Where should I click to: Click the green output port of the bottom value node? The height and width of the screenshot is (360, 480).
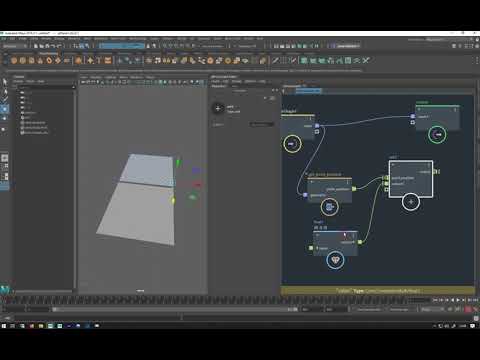tap(360, 242)
